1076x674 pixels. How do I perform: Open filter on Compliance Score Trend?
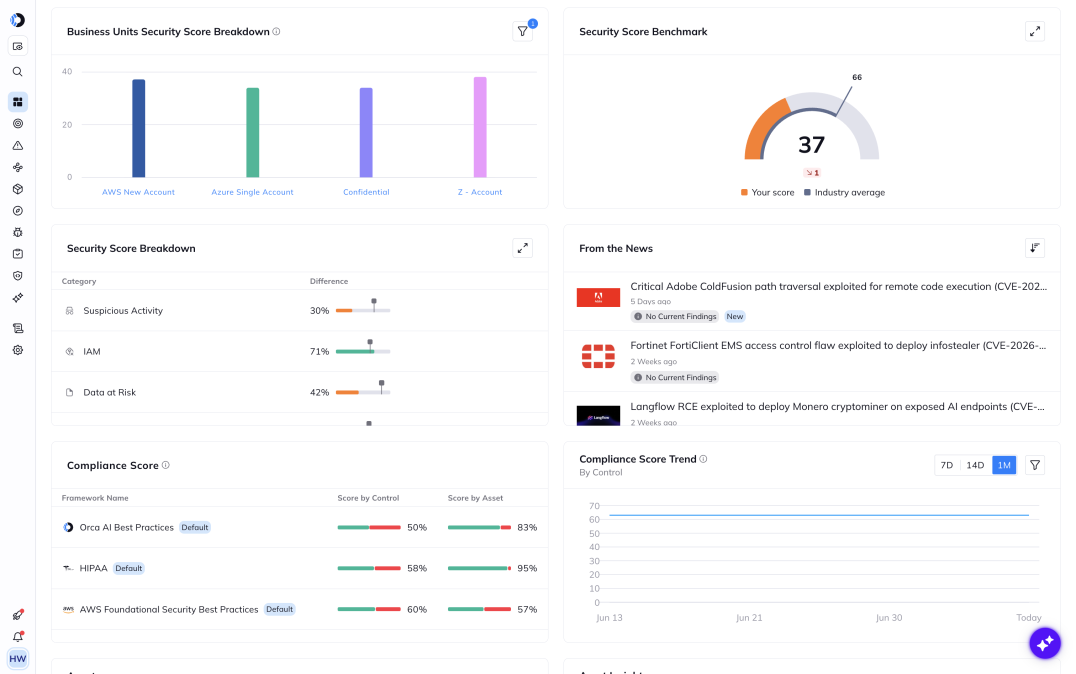point(1035,465)
